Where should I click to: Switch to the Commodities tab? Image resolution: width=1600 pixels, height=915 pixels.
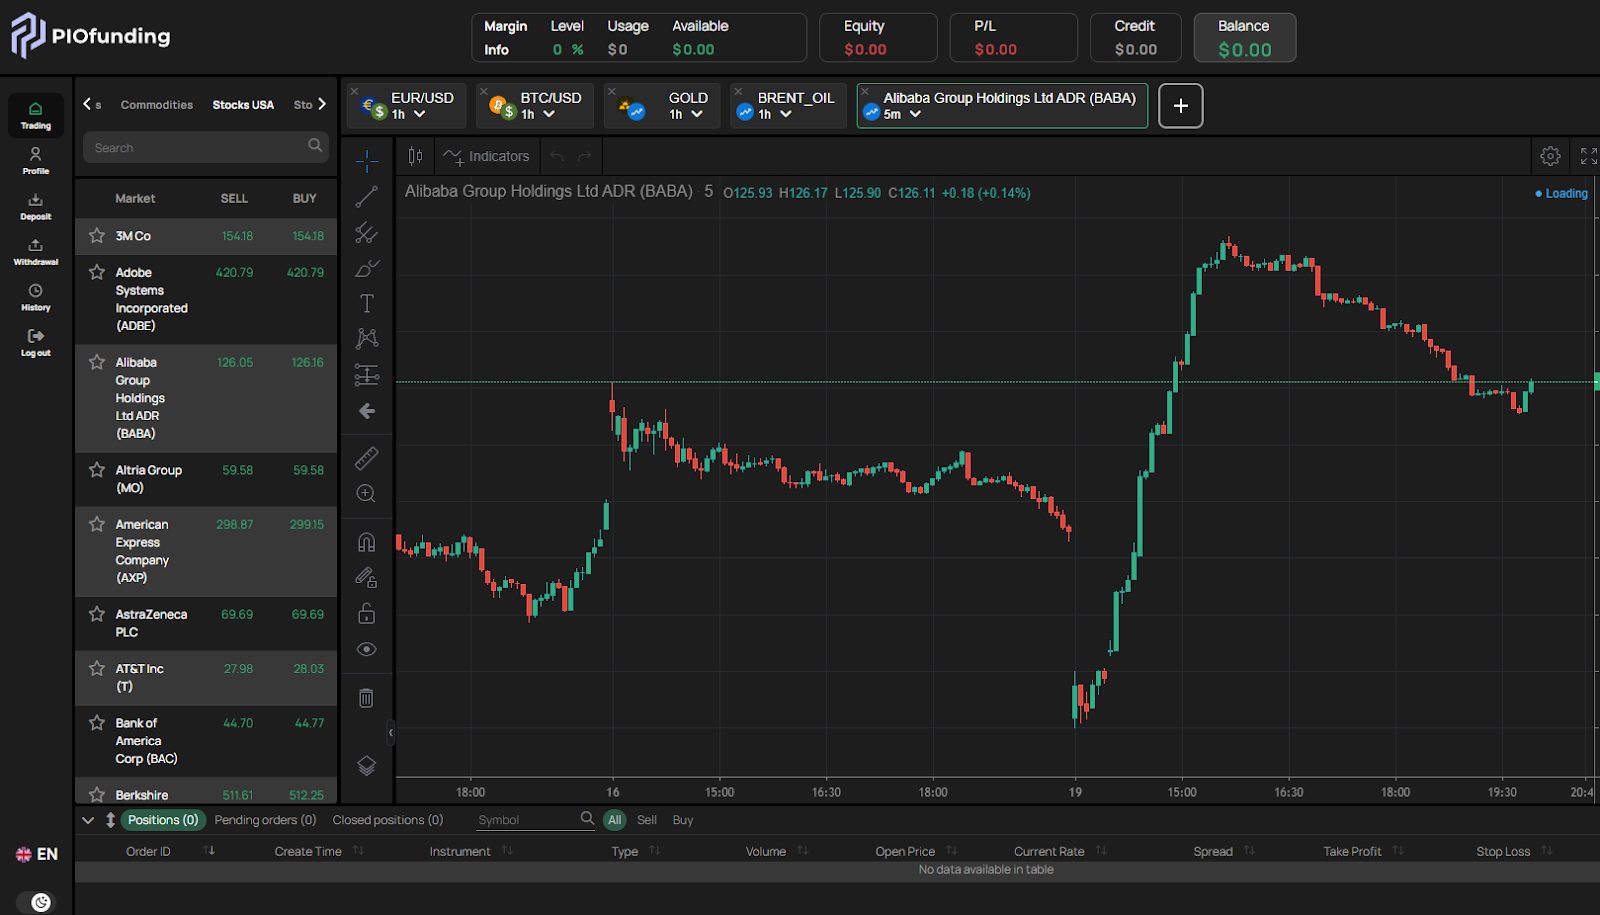point(157,105)
